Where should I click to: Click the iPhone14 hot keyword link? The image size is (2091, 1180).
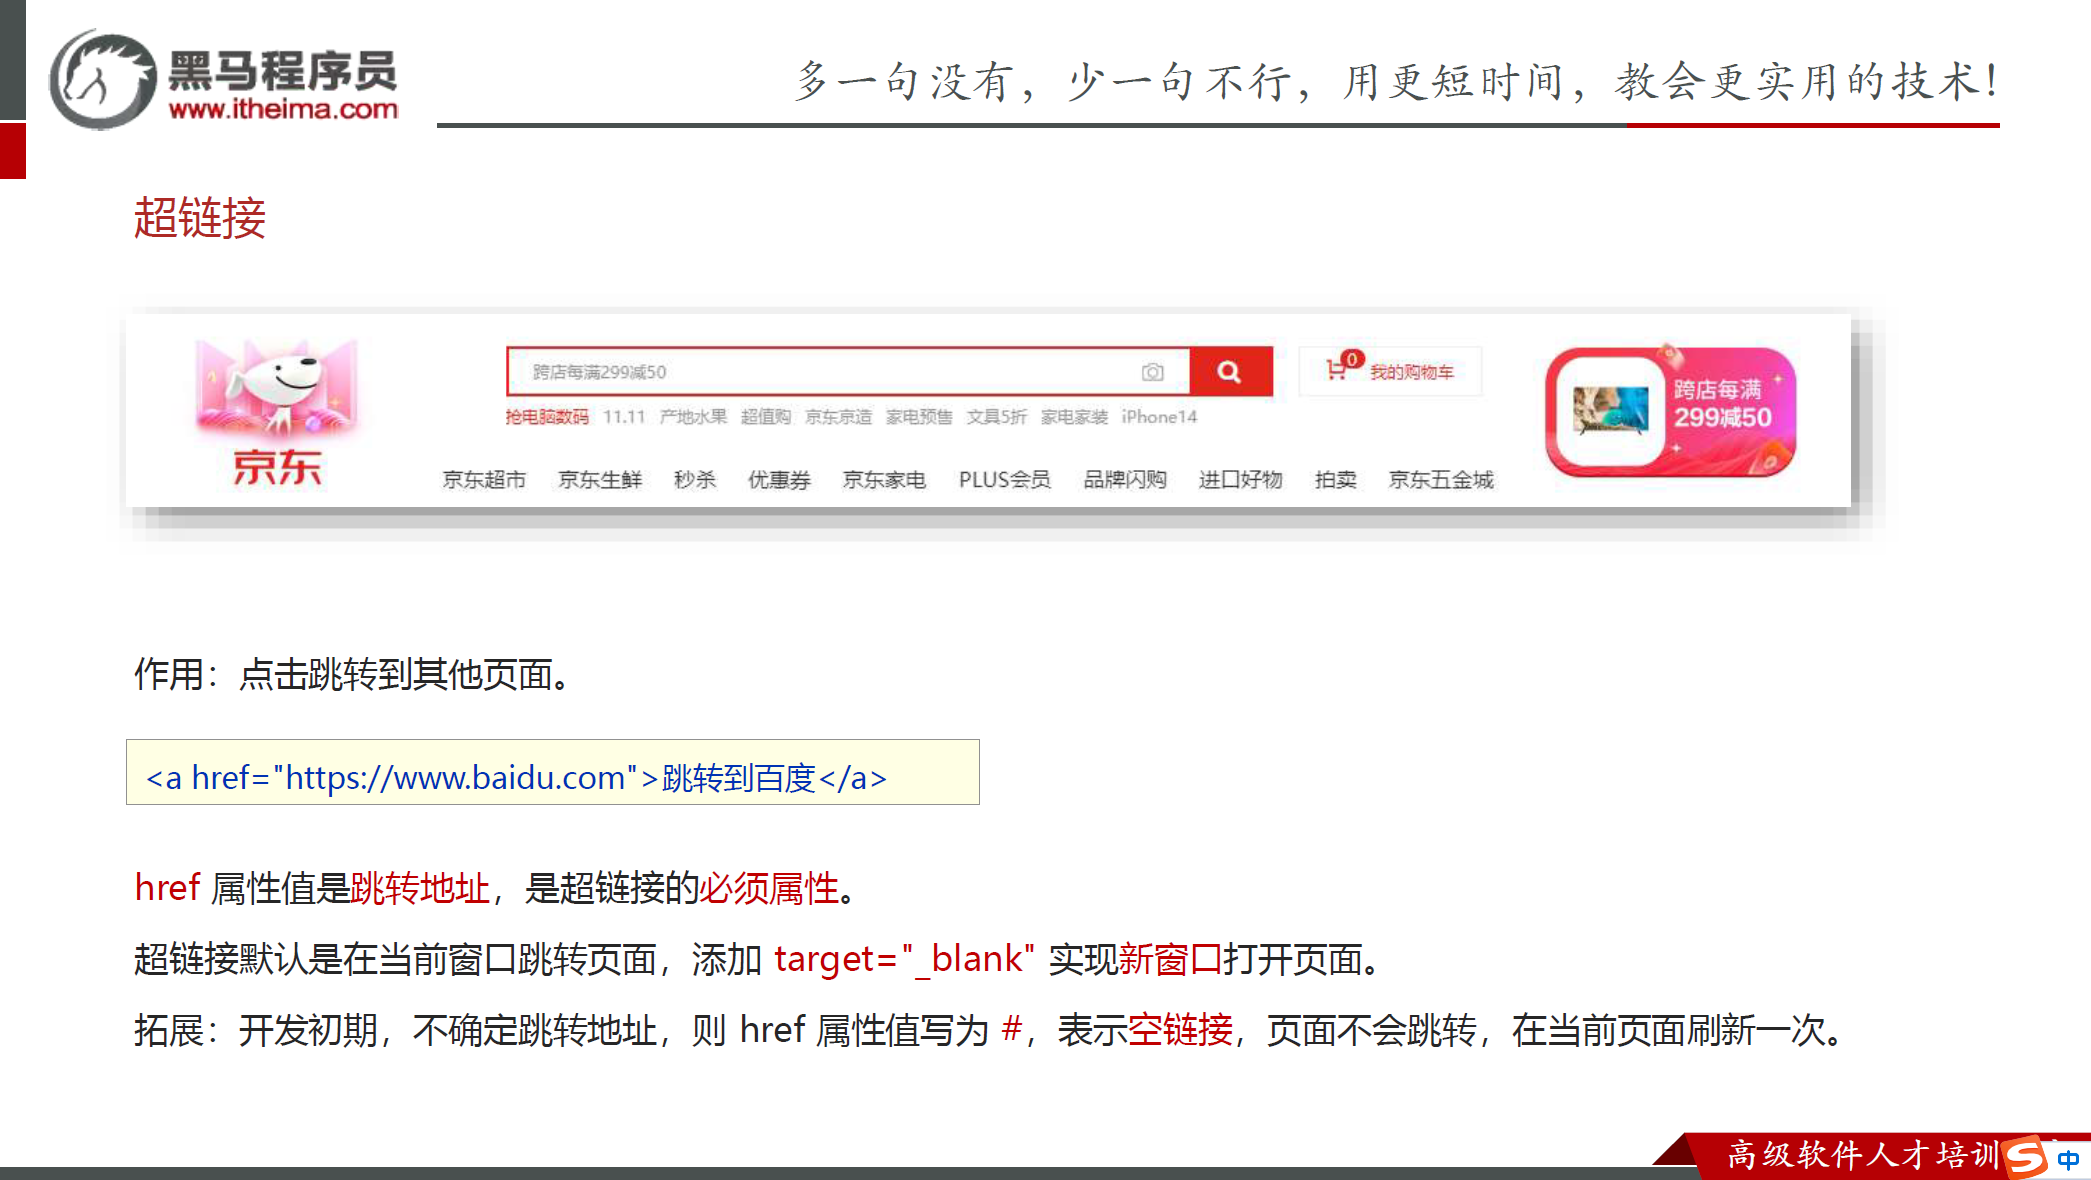pos(1158,417)
